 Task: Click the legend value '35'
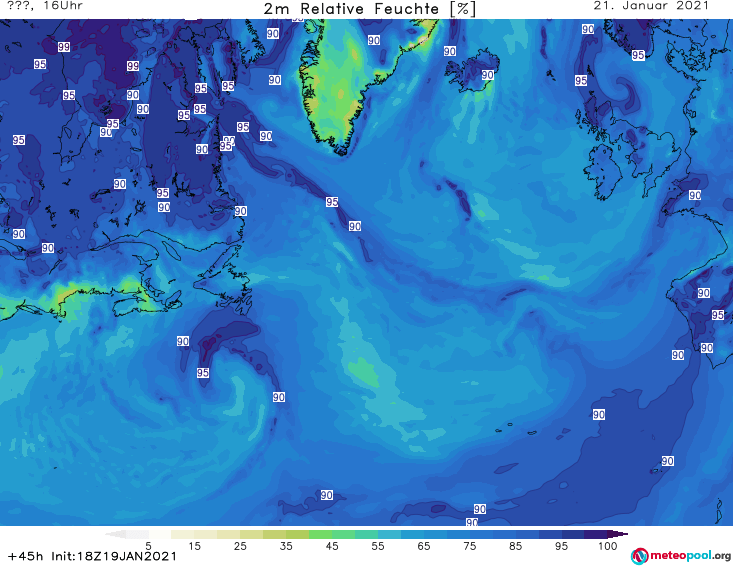coord(286,546)
